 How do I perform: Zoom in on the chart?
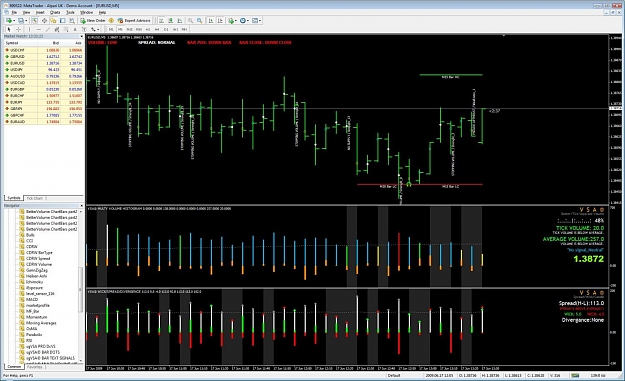pyautogui.click(x=191, y=20)
